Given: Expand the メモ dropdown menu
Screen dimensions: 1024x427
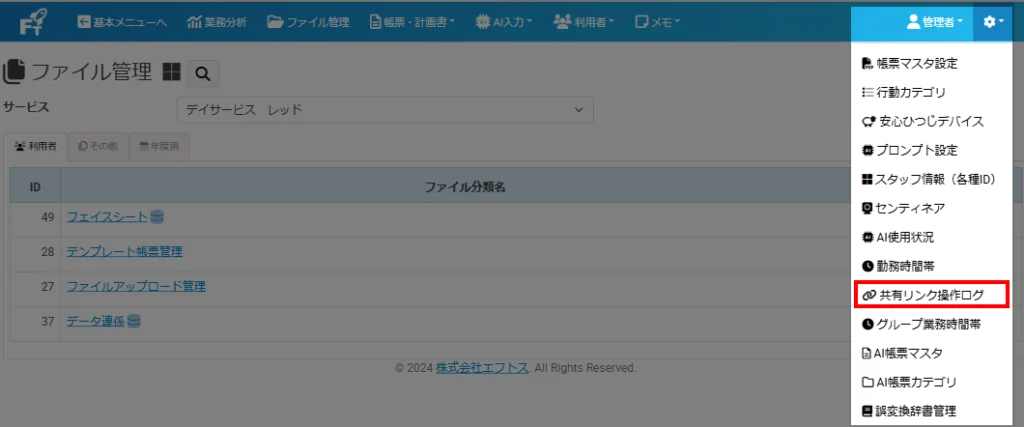Looking at the screenshot, I should pos(658,22).
